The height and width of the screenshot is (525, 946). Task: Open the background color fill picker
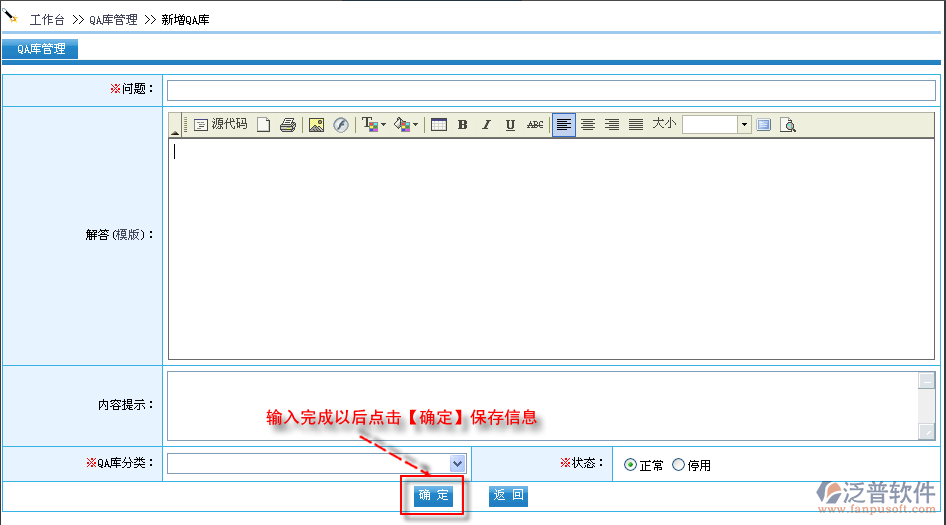(405, 124)
